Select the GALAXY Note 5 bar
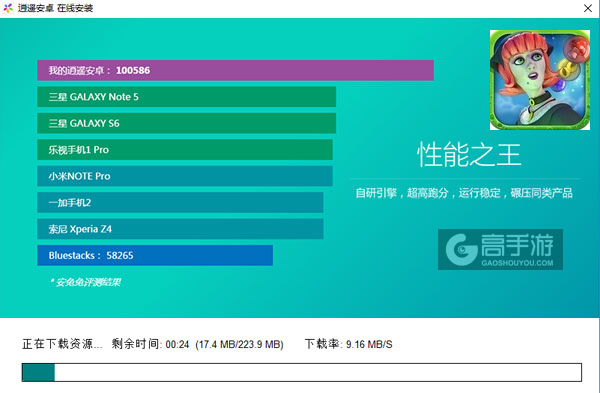The image size is (600, 393). [x=186, y=97]
